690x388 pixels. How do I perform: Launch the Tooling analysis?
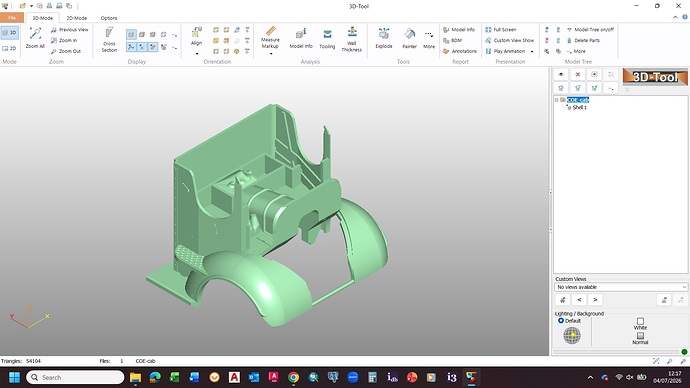(327, 39)
